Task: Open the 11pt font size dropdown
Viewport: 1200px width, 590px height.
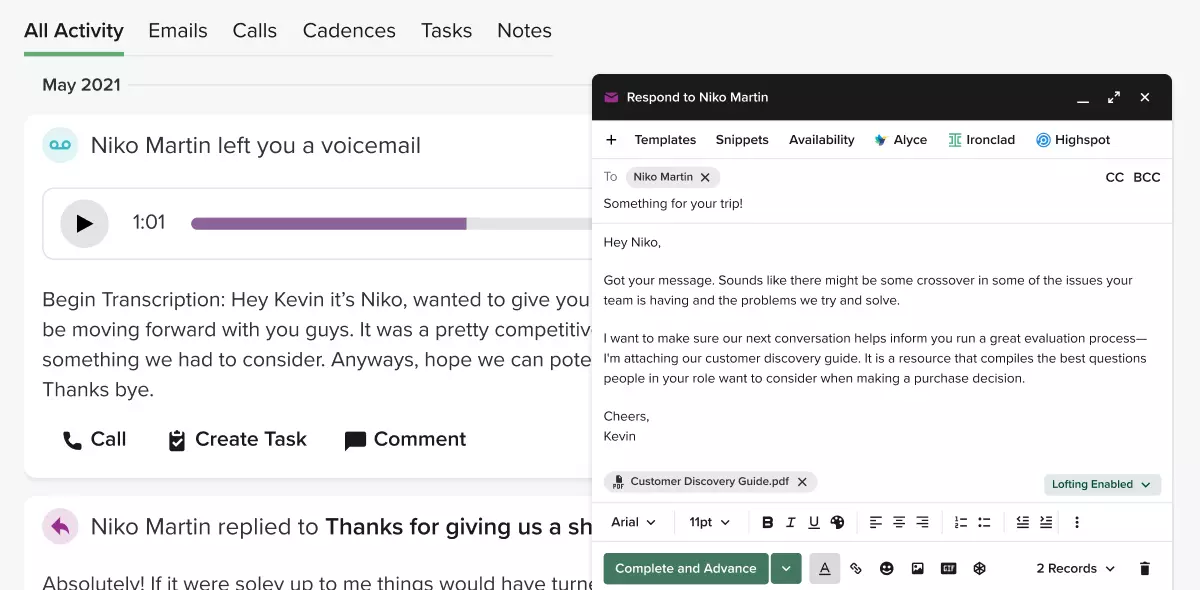Action: 710,522
